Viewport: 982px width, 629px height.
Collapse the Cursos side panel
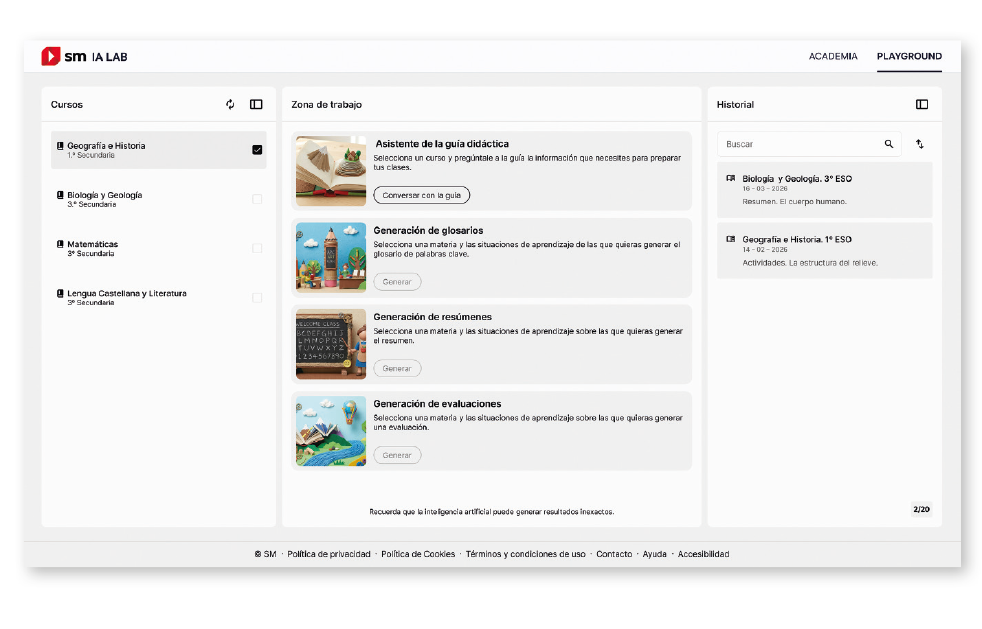256,104
